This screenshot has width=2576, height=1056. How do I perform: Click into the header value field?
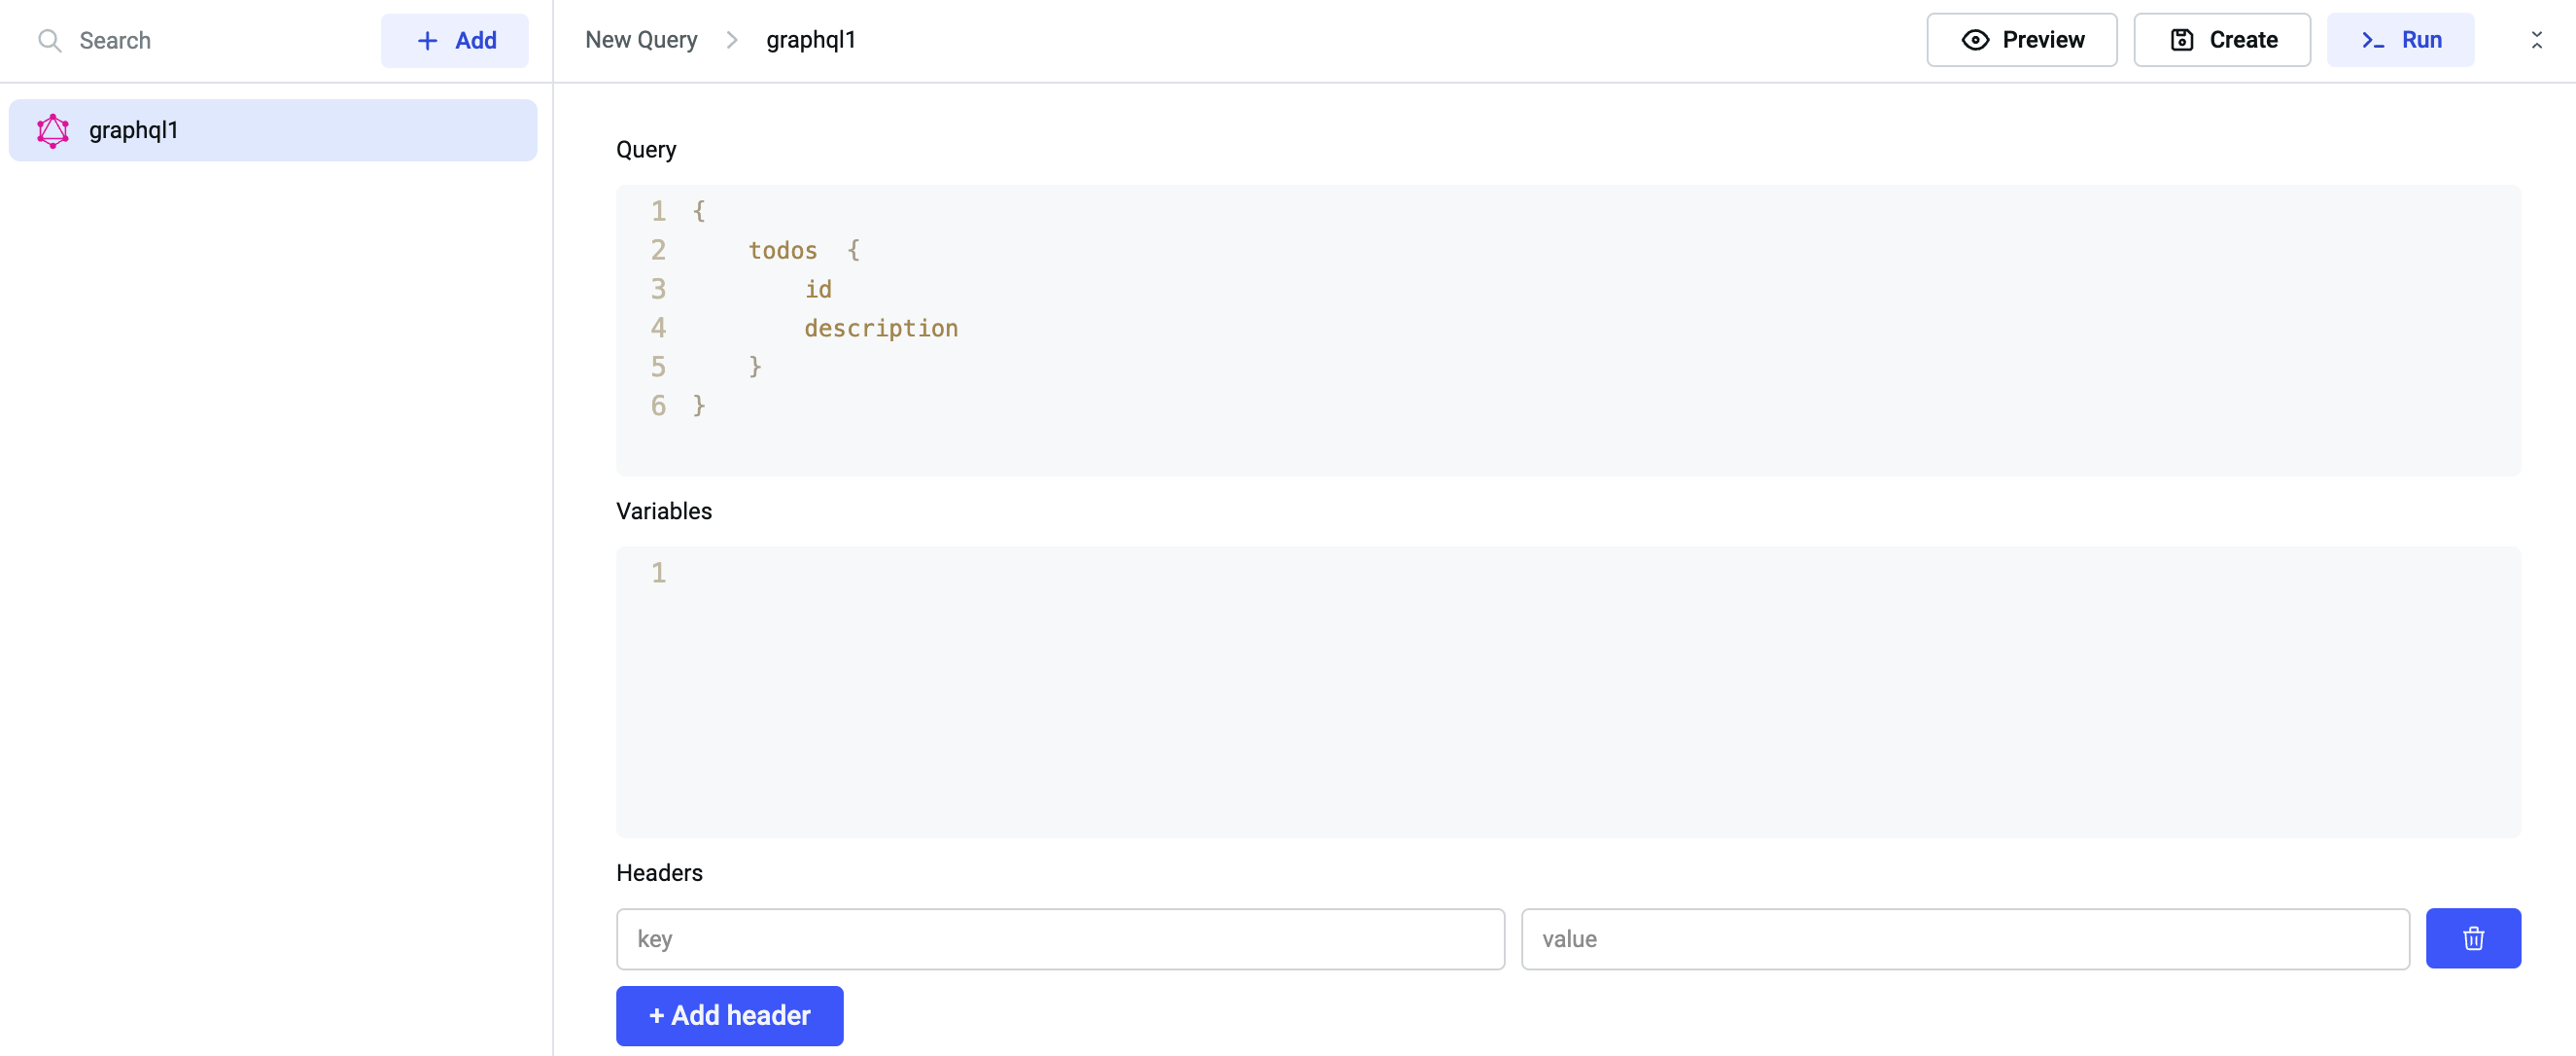pos(1964,938)
